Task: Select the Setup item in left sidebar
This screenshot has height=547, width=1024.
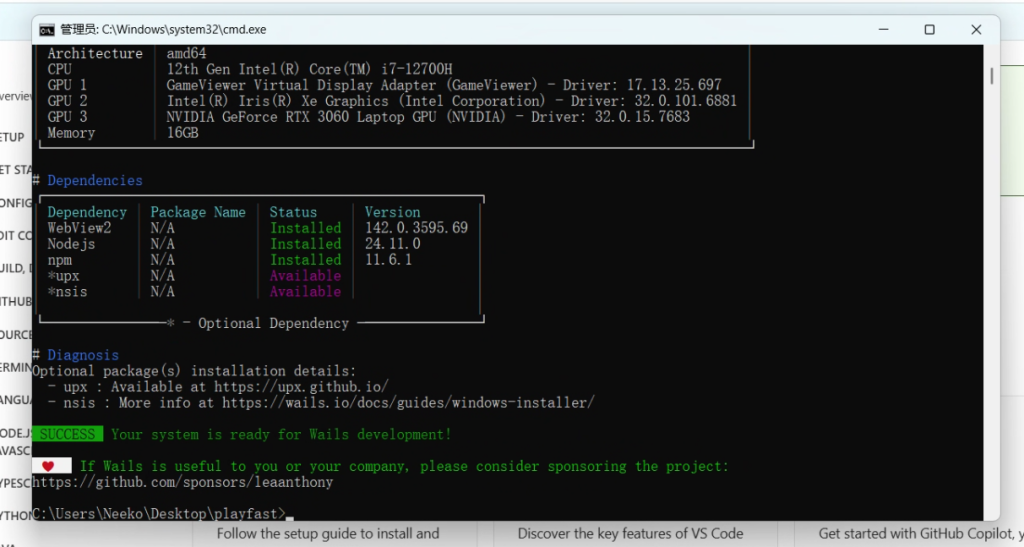Action: [x=12, y=137]
